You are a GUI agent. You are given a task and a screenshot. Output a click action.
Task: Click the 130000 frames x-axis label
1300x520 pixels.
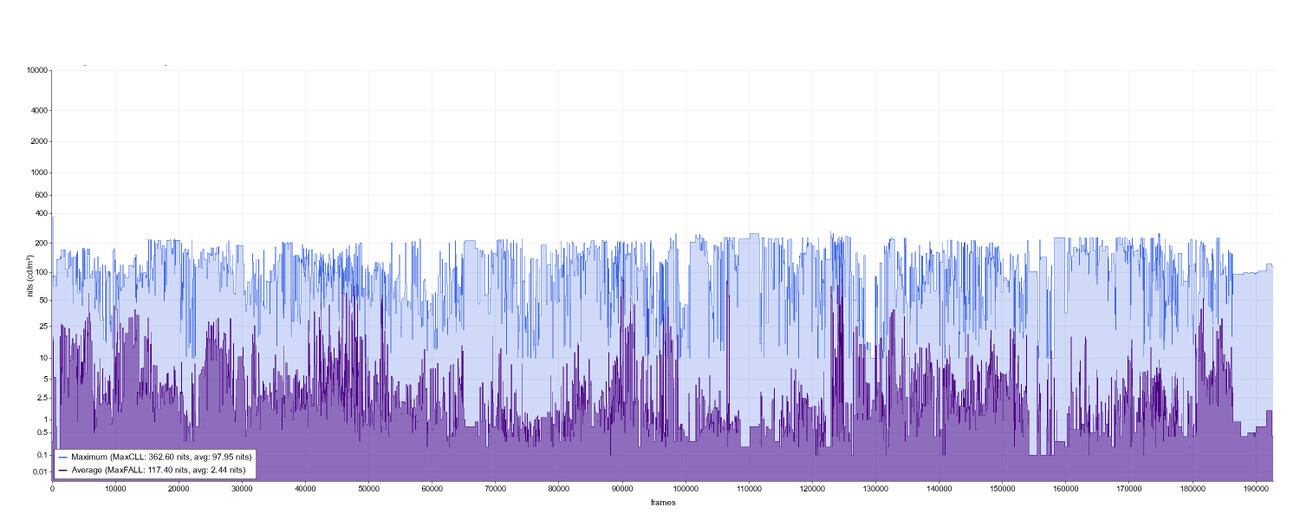(x=876, y=489)
